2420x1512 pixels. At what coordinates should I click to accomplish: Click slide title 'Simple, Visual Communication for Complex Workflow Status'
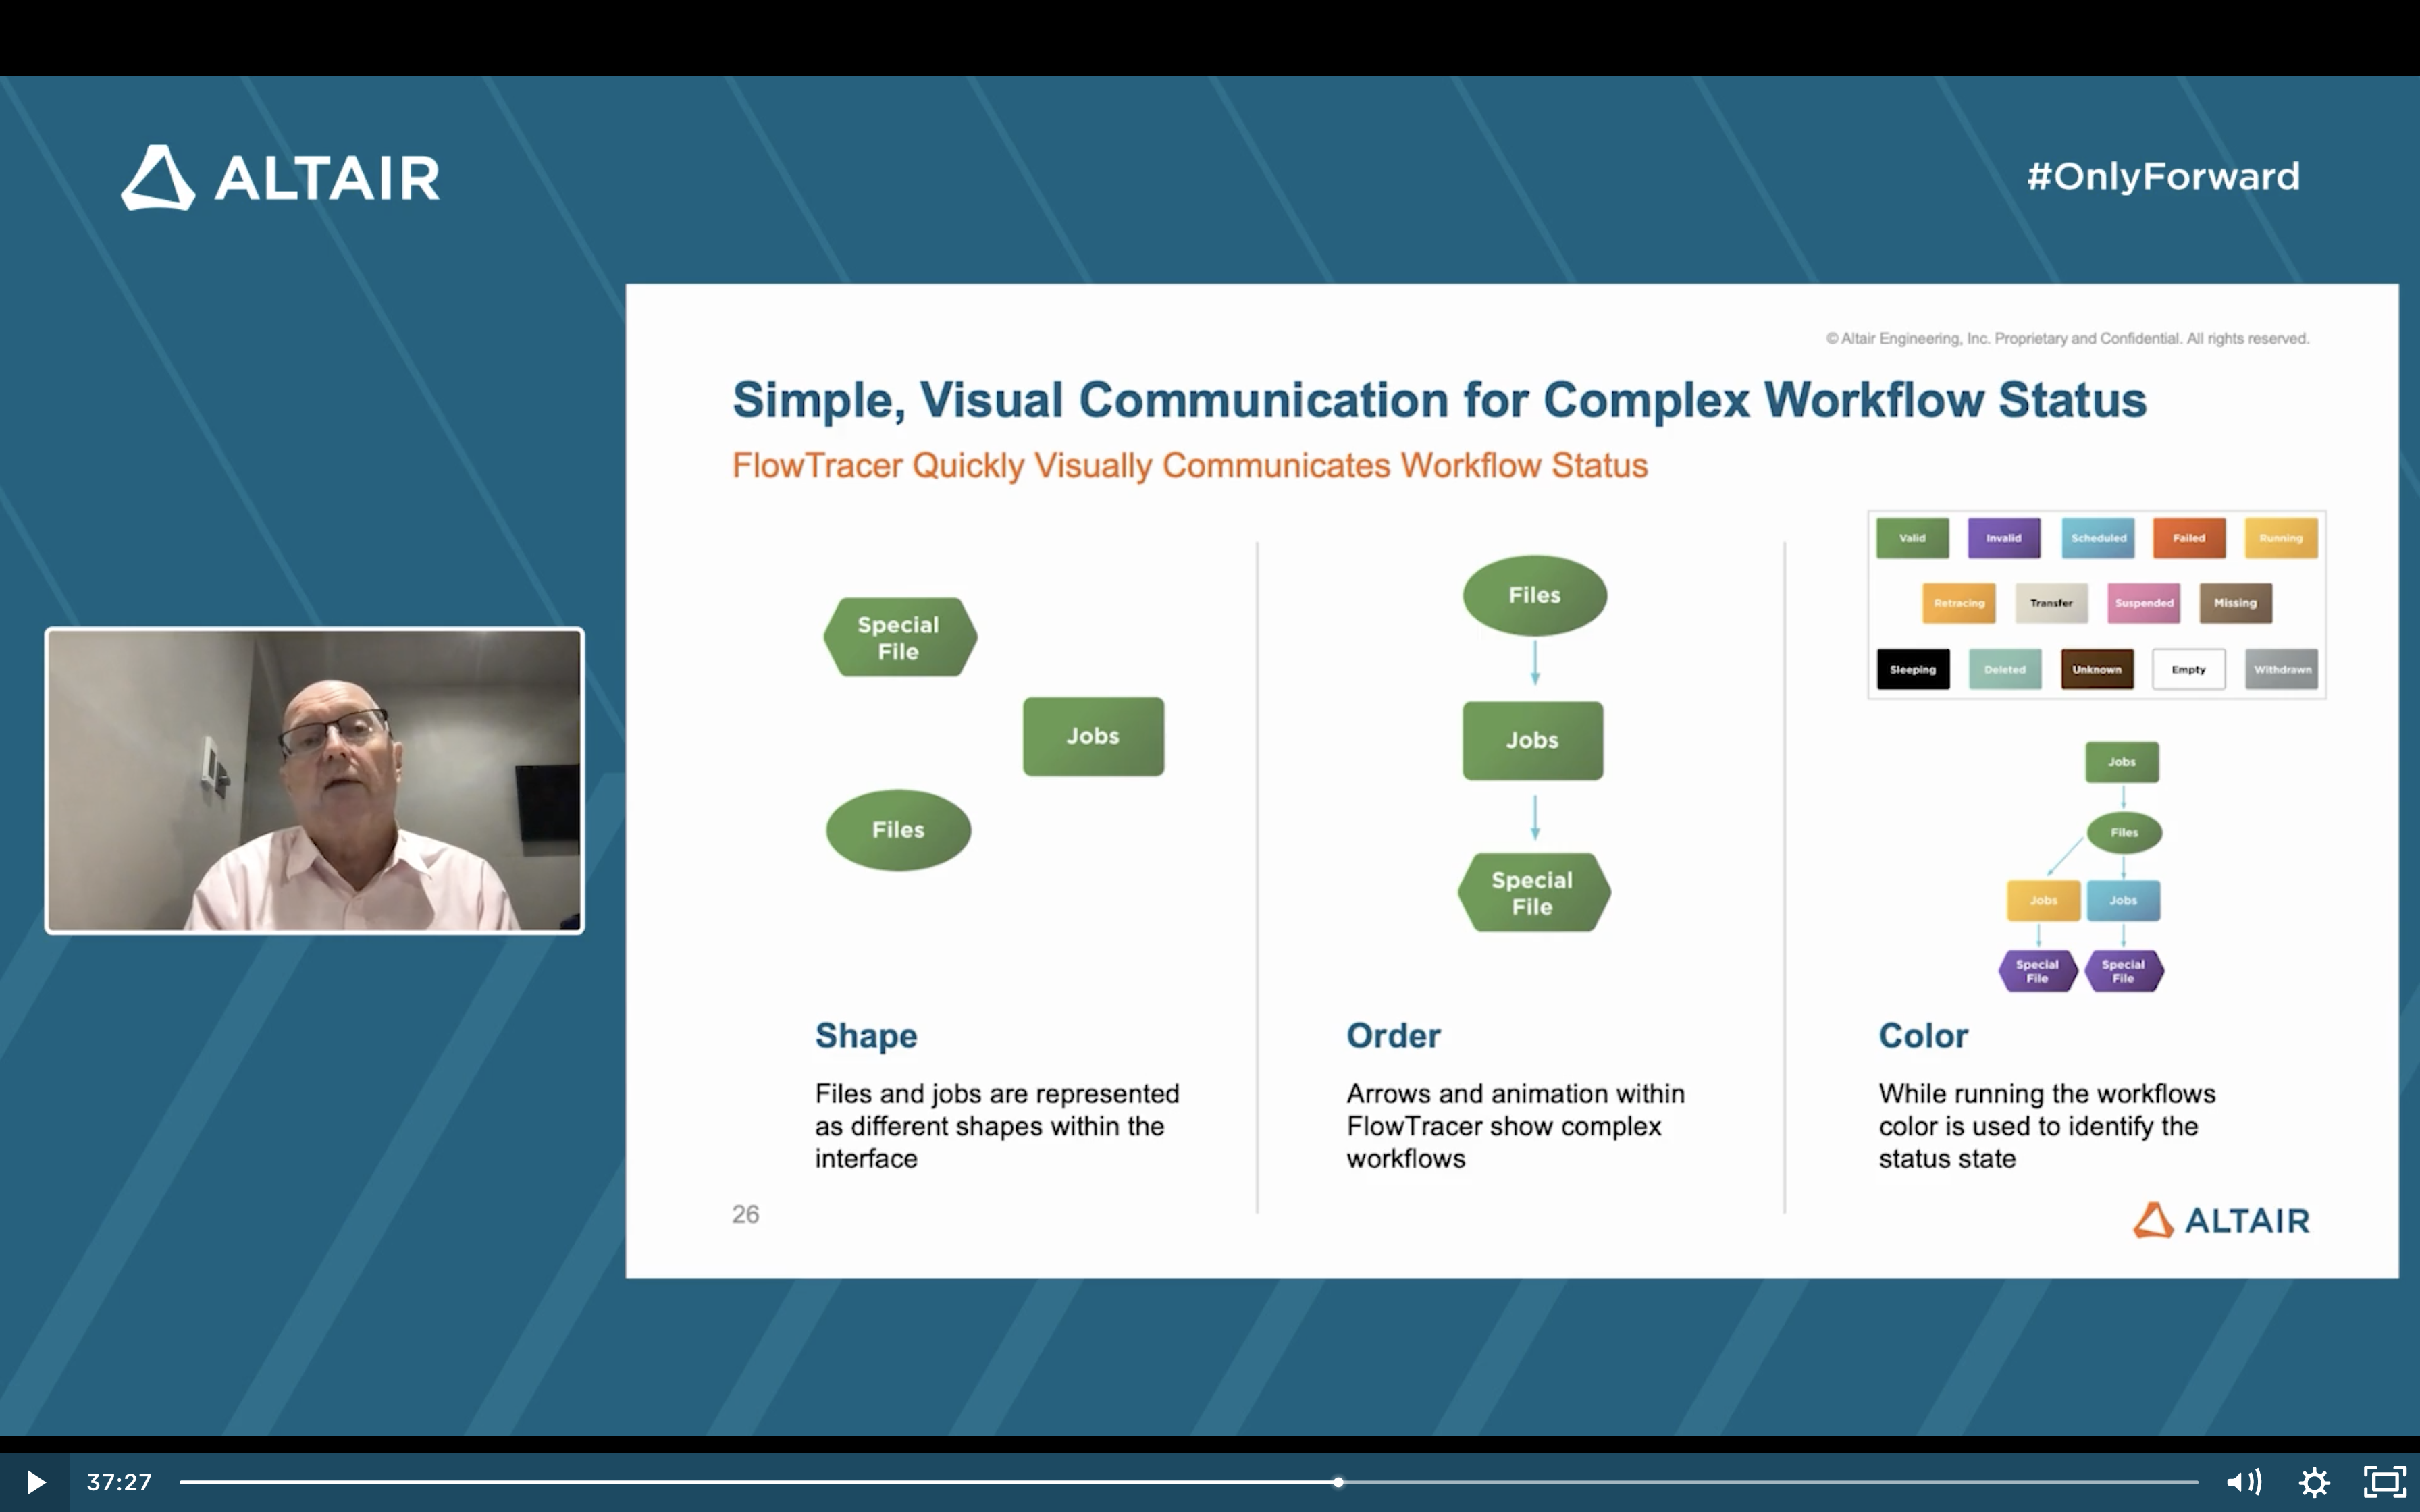tap(1439, 400)
